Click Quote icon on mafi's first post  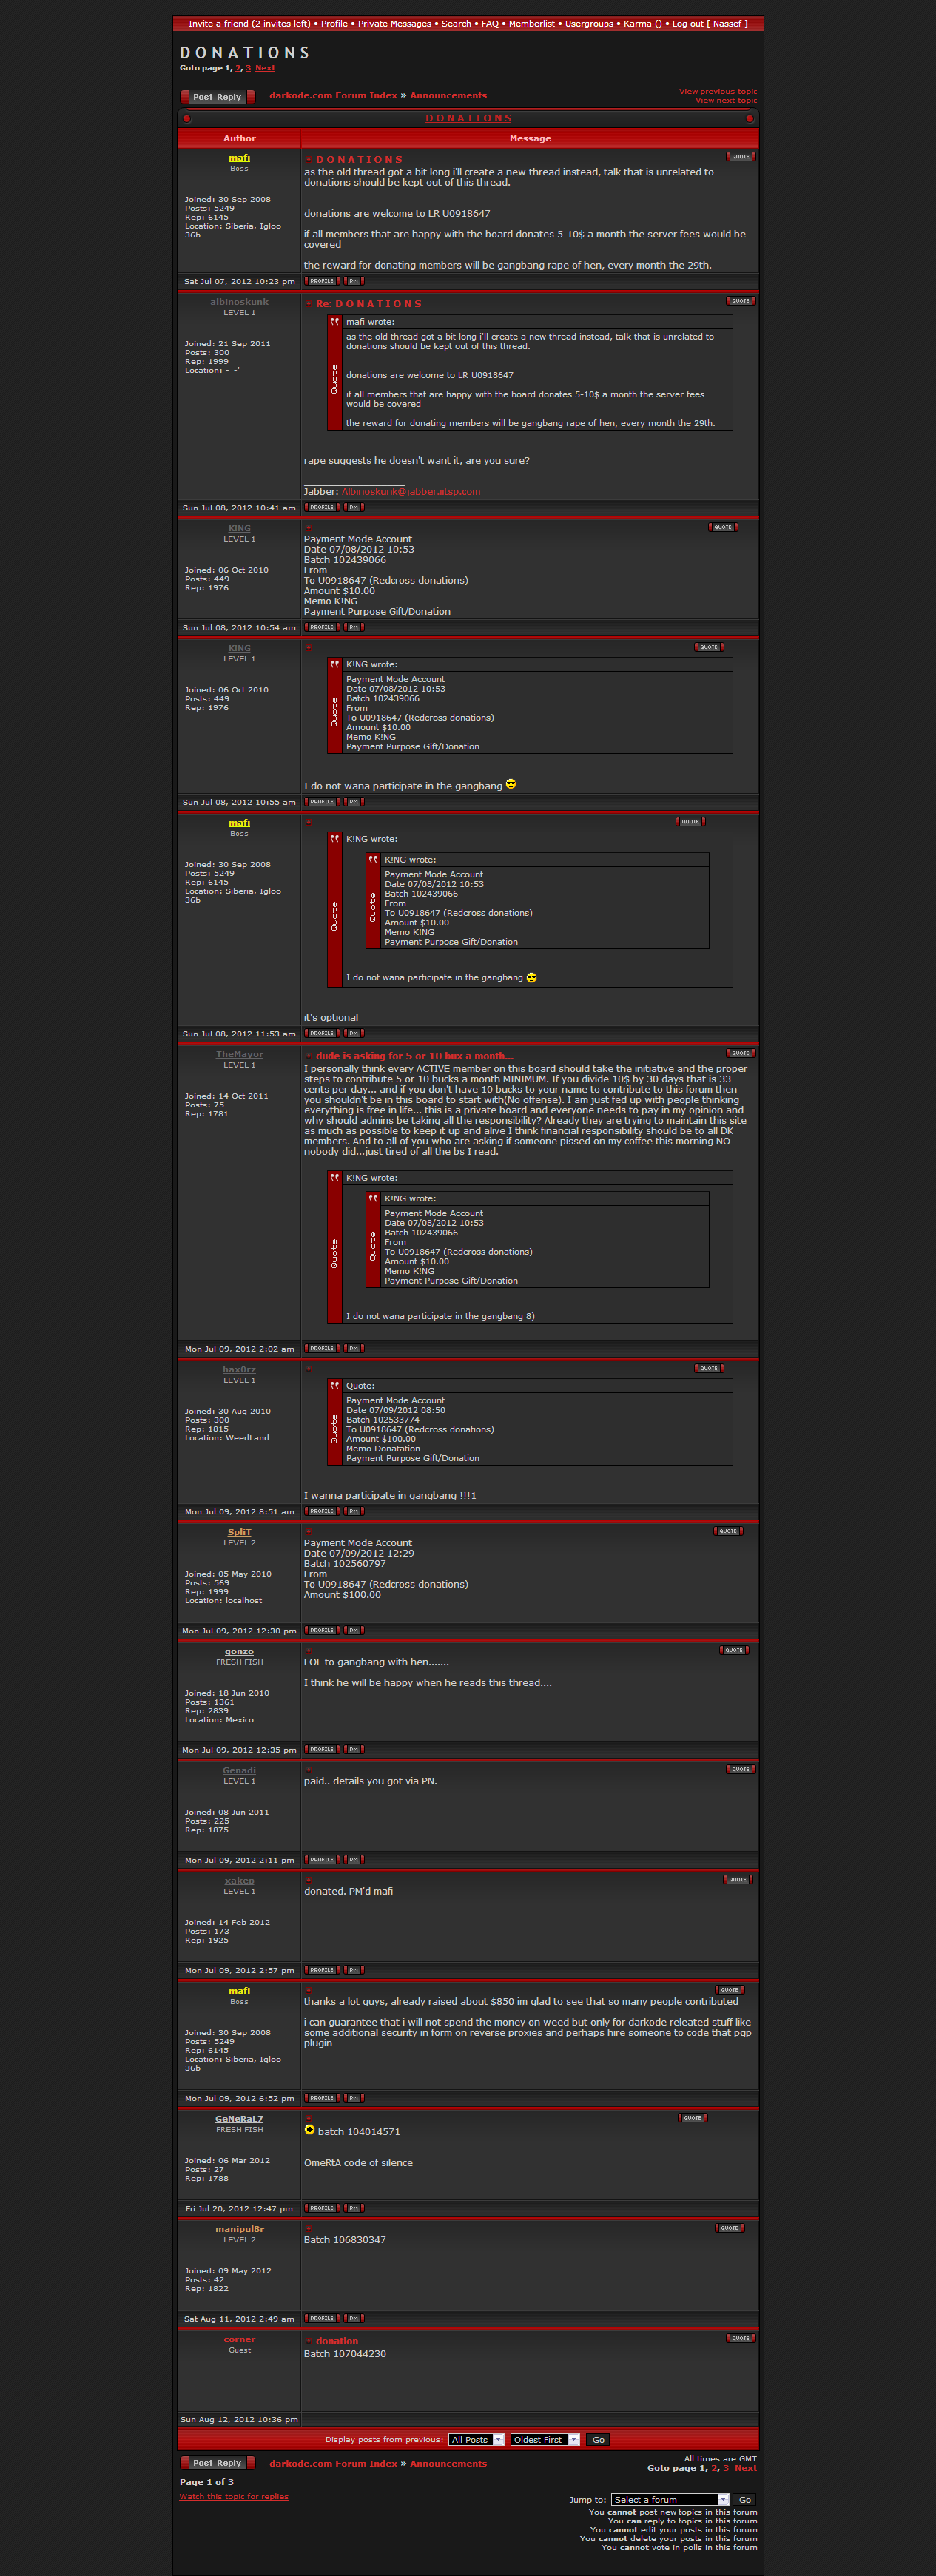pyautogui.click(x=740, y=157)
